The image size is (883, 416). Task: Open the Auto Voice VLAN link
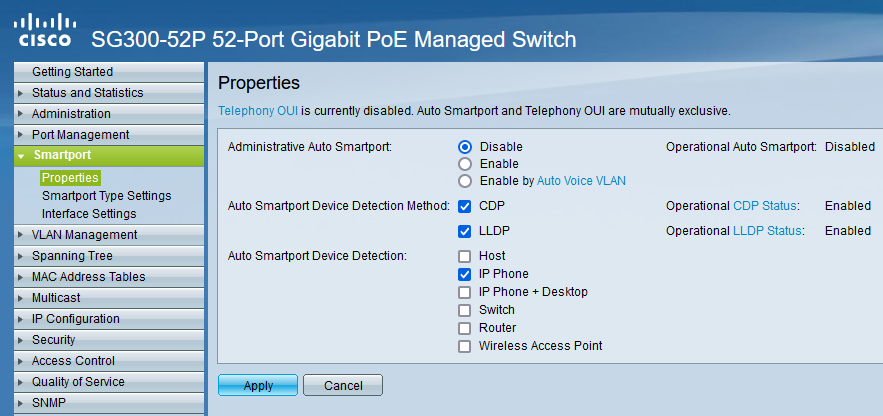click(x=581, y=181)
